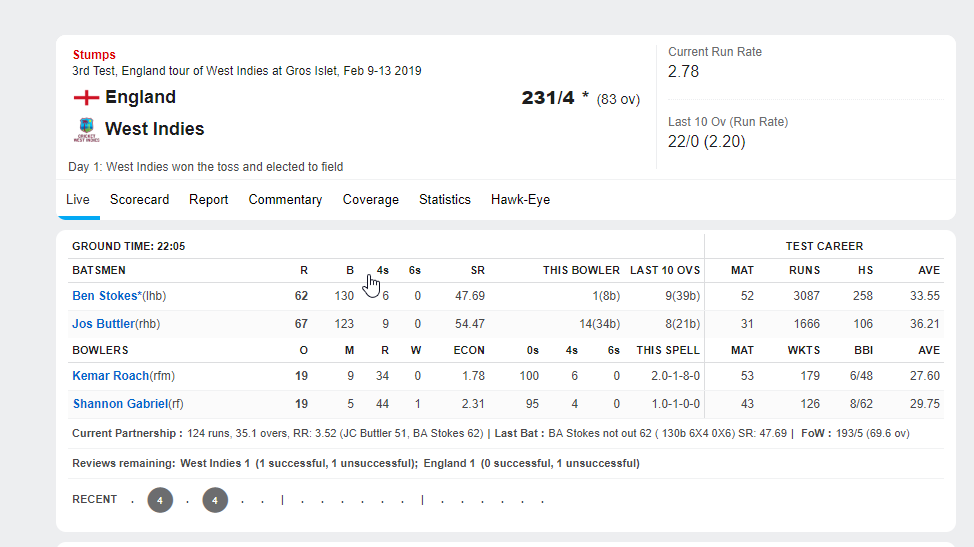Open the Report tab

pyautogui.click(x=209, y=199)
